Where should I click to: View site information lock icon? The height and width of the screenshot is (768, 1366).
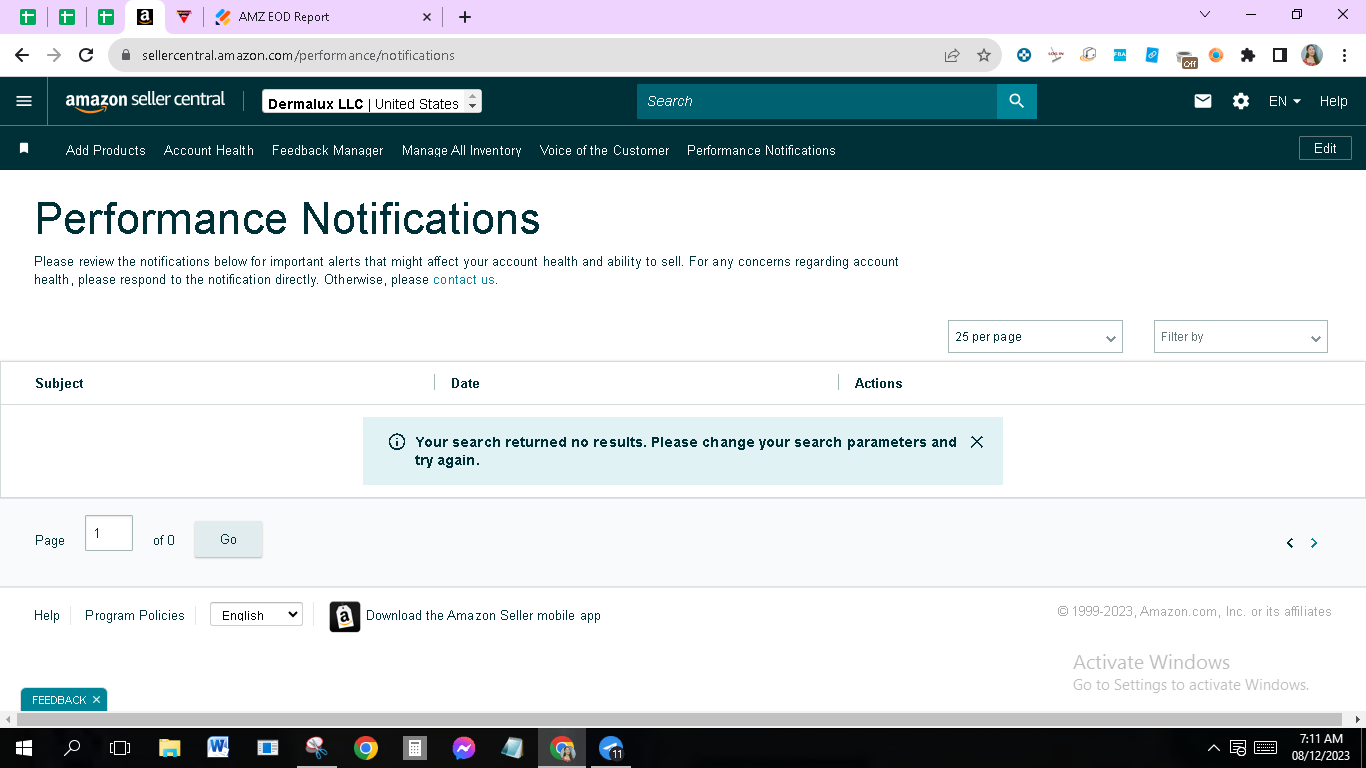[126, 56]
